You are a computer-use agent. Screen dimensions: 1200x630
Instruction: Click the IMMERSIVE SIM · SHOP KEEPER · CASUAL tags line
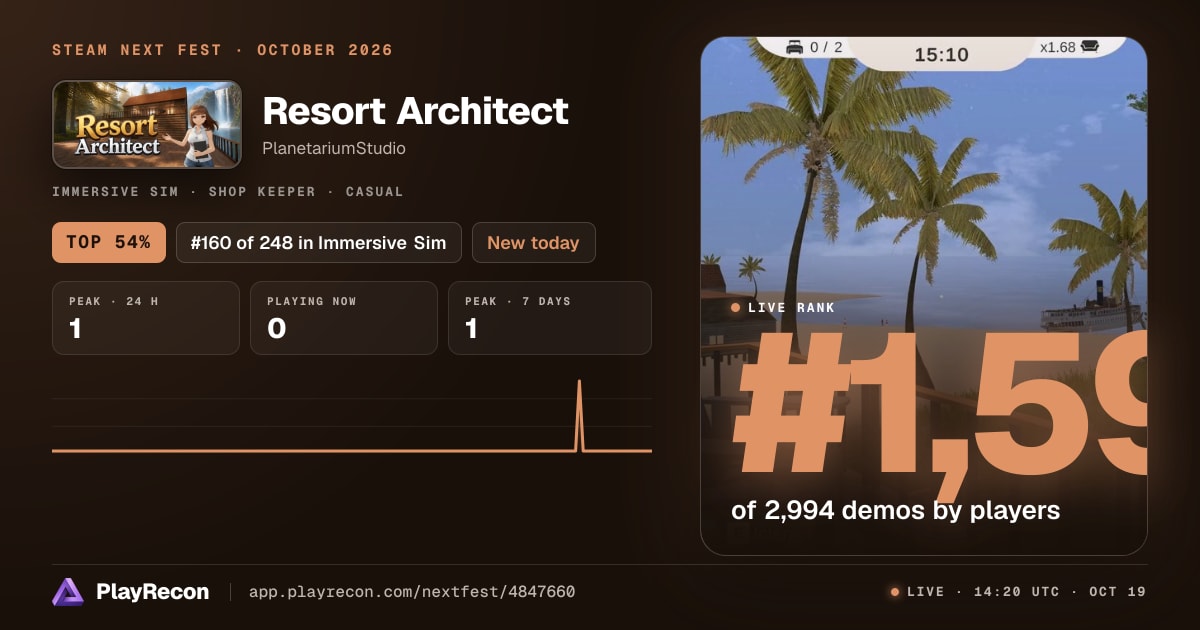pos(228,191)
